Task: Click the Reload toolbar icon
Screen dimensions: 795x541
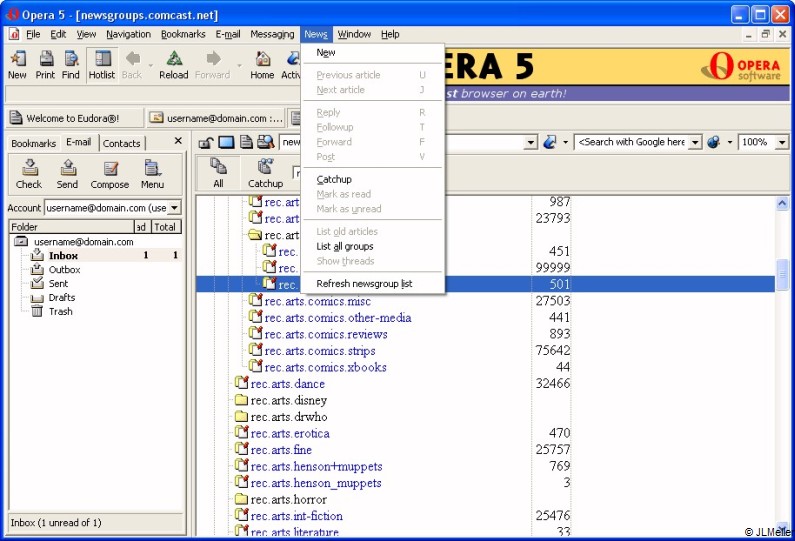Action: click(174, 59)
